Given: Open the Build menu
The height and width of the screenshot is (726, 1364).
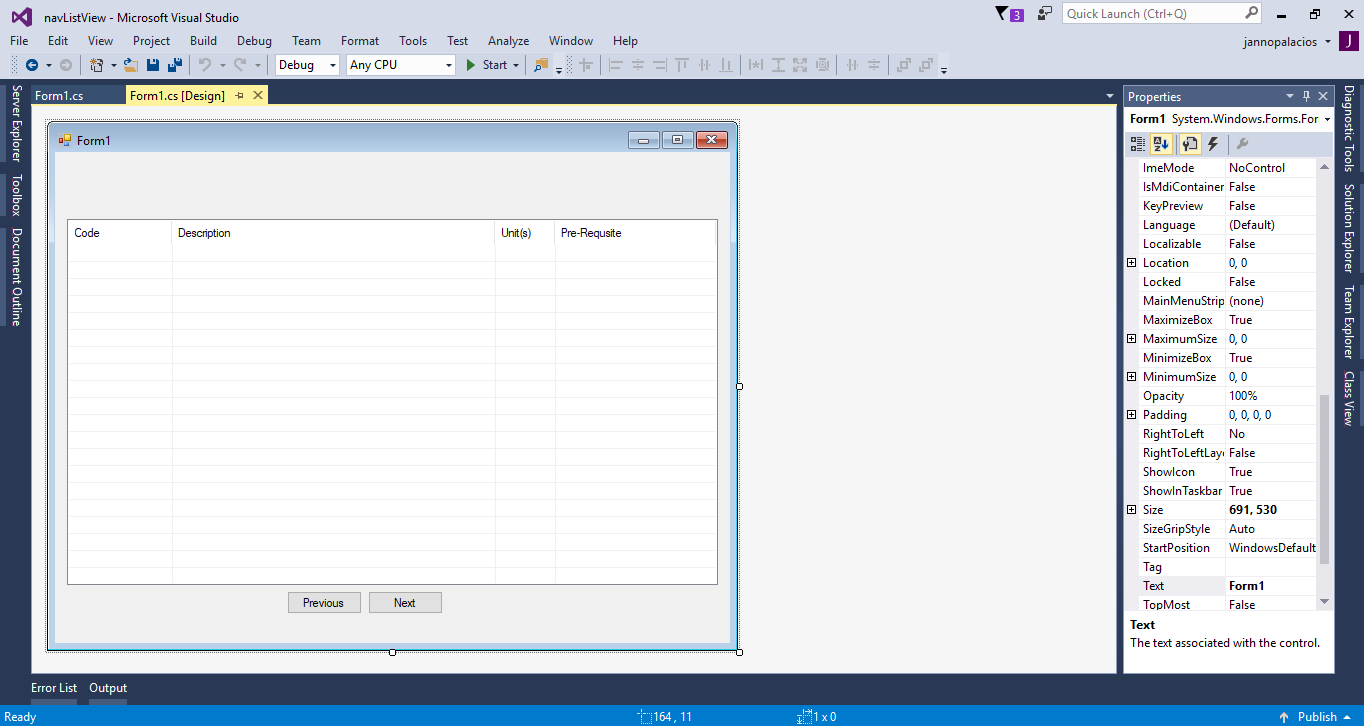Looking at the screenshot, I should click(203, 41).
